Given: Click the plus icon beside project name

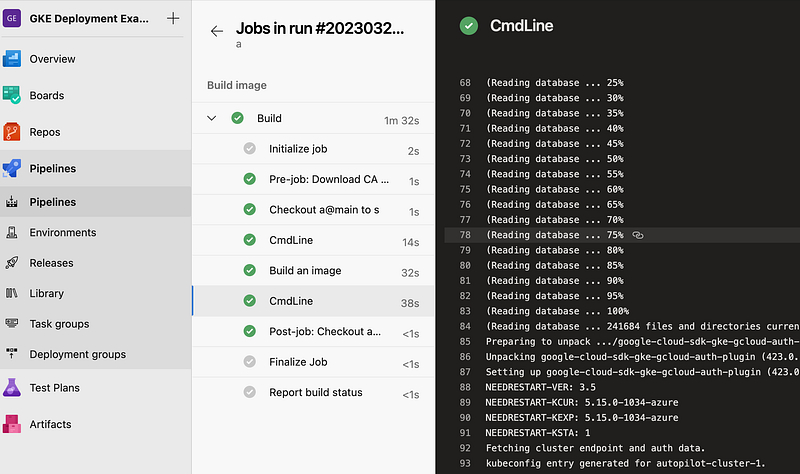Looking at the screenshot, I should [x=173, y=18].
